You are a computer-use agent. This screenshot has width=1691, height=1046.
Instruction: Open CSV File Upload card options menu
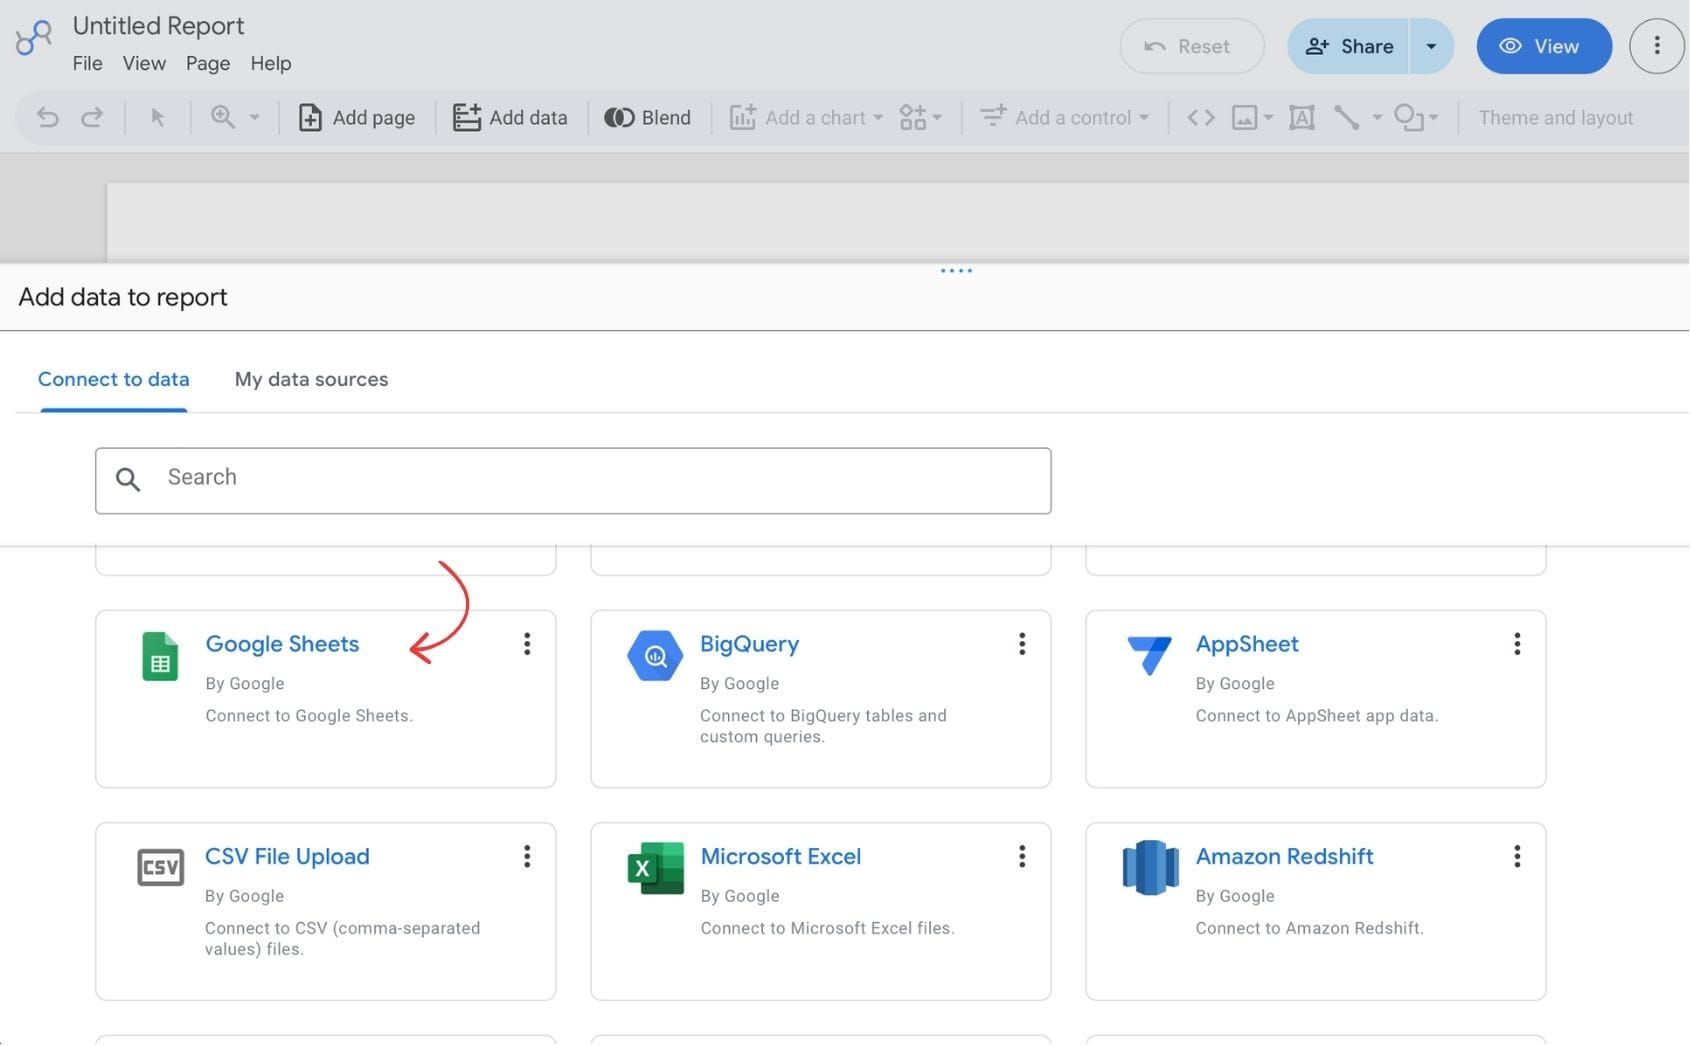[526, 857]
